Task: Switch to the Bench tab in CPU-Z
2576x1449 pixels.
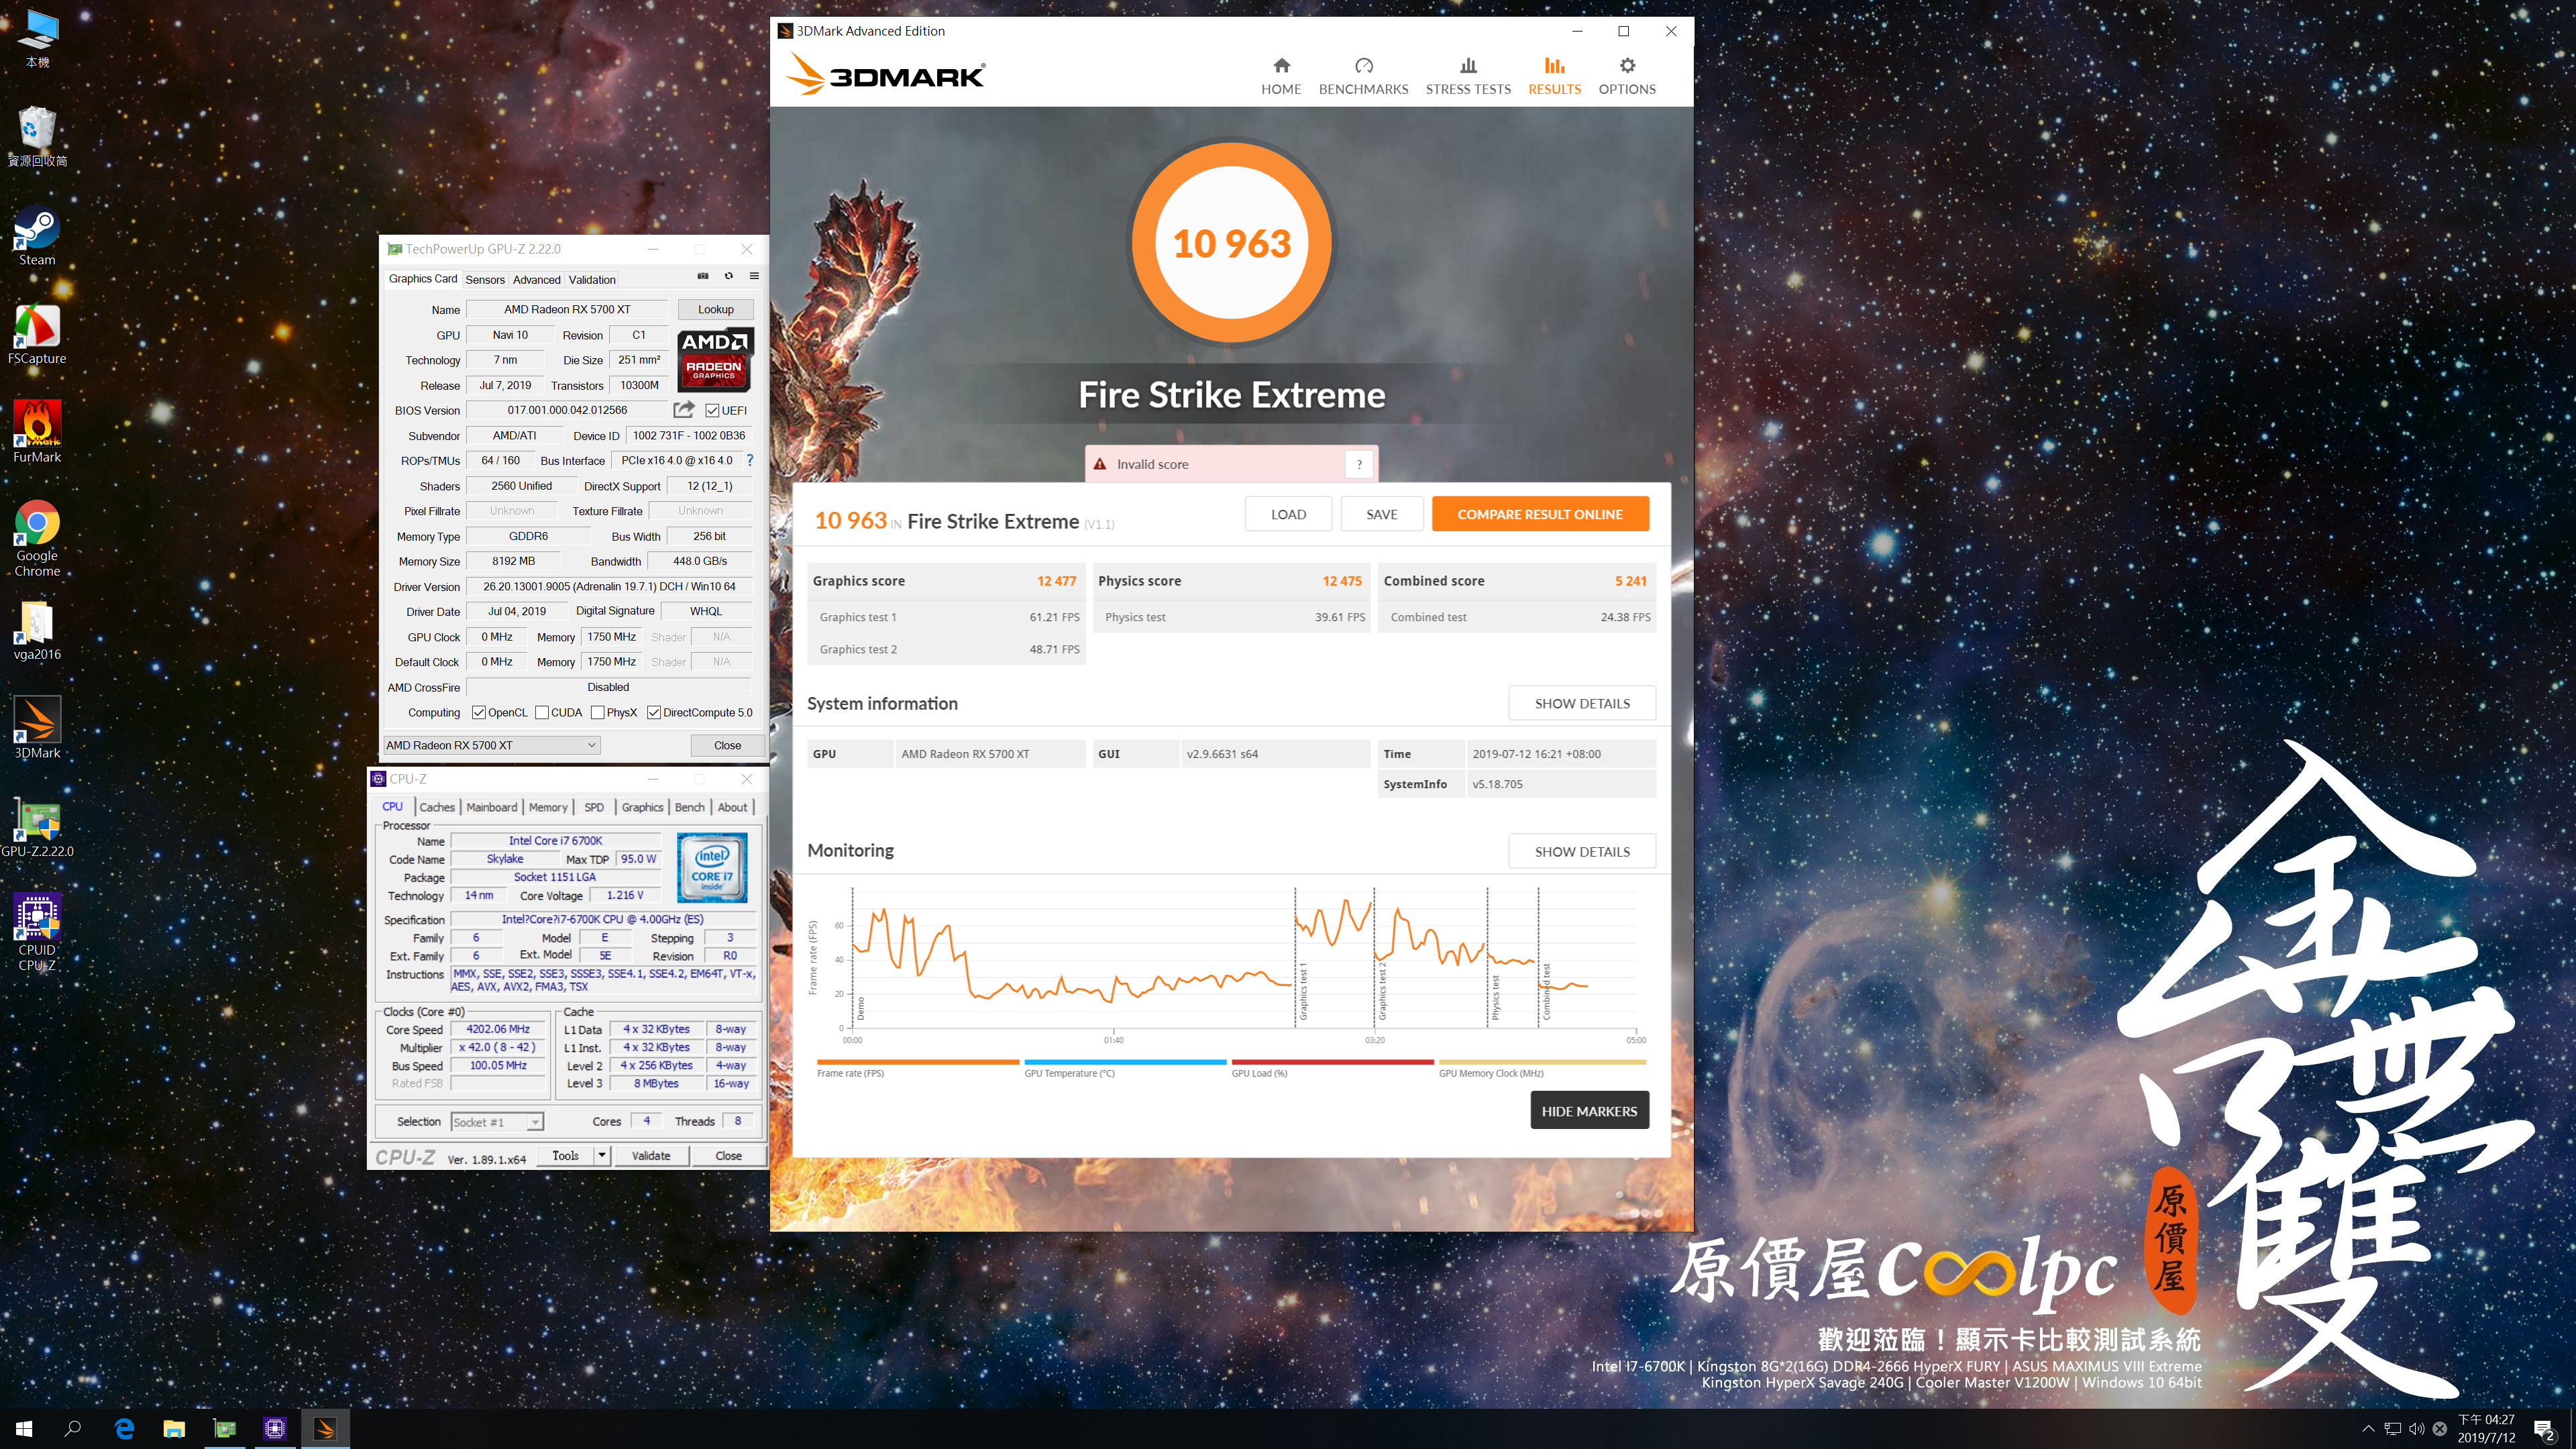Action: pyautogui.click(x=689, y=807)
